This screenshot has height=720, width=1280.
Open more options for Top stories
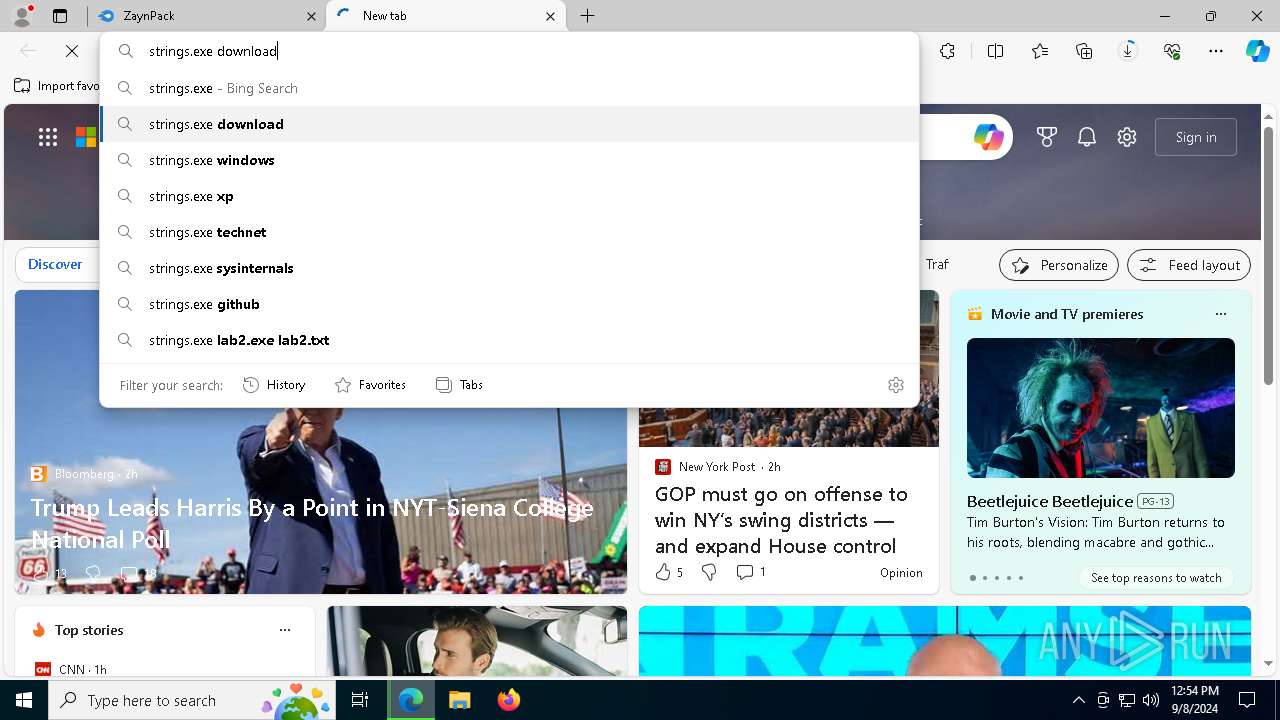pyautogui.click(x=285, y=630)
